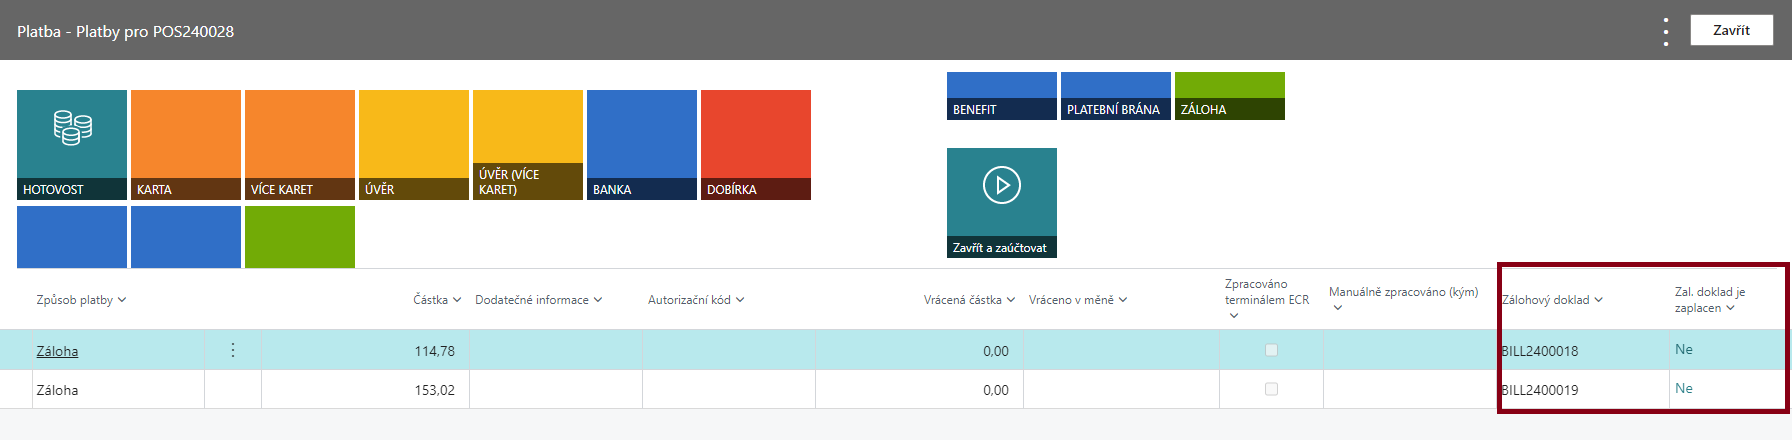This screenshot has height=440, width=1792.
Task: Click unlabeled blue tile below HOTOVOST
Action: [x=72, y=237]
